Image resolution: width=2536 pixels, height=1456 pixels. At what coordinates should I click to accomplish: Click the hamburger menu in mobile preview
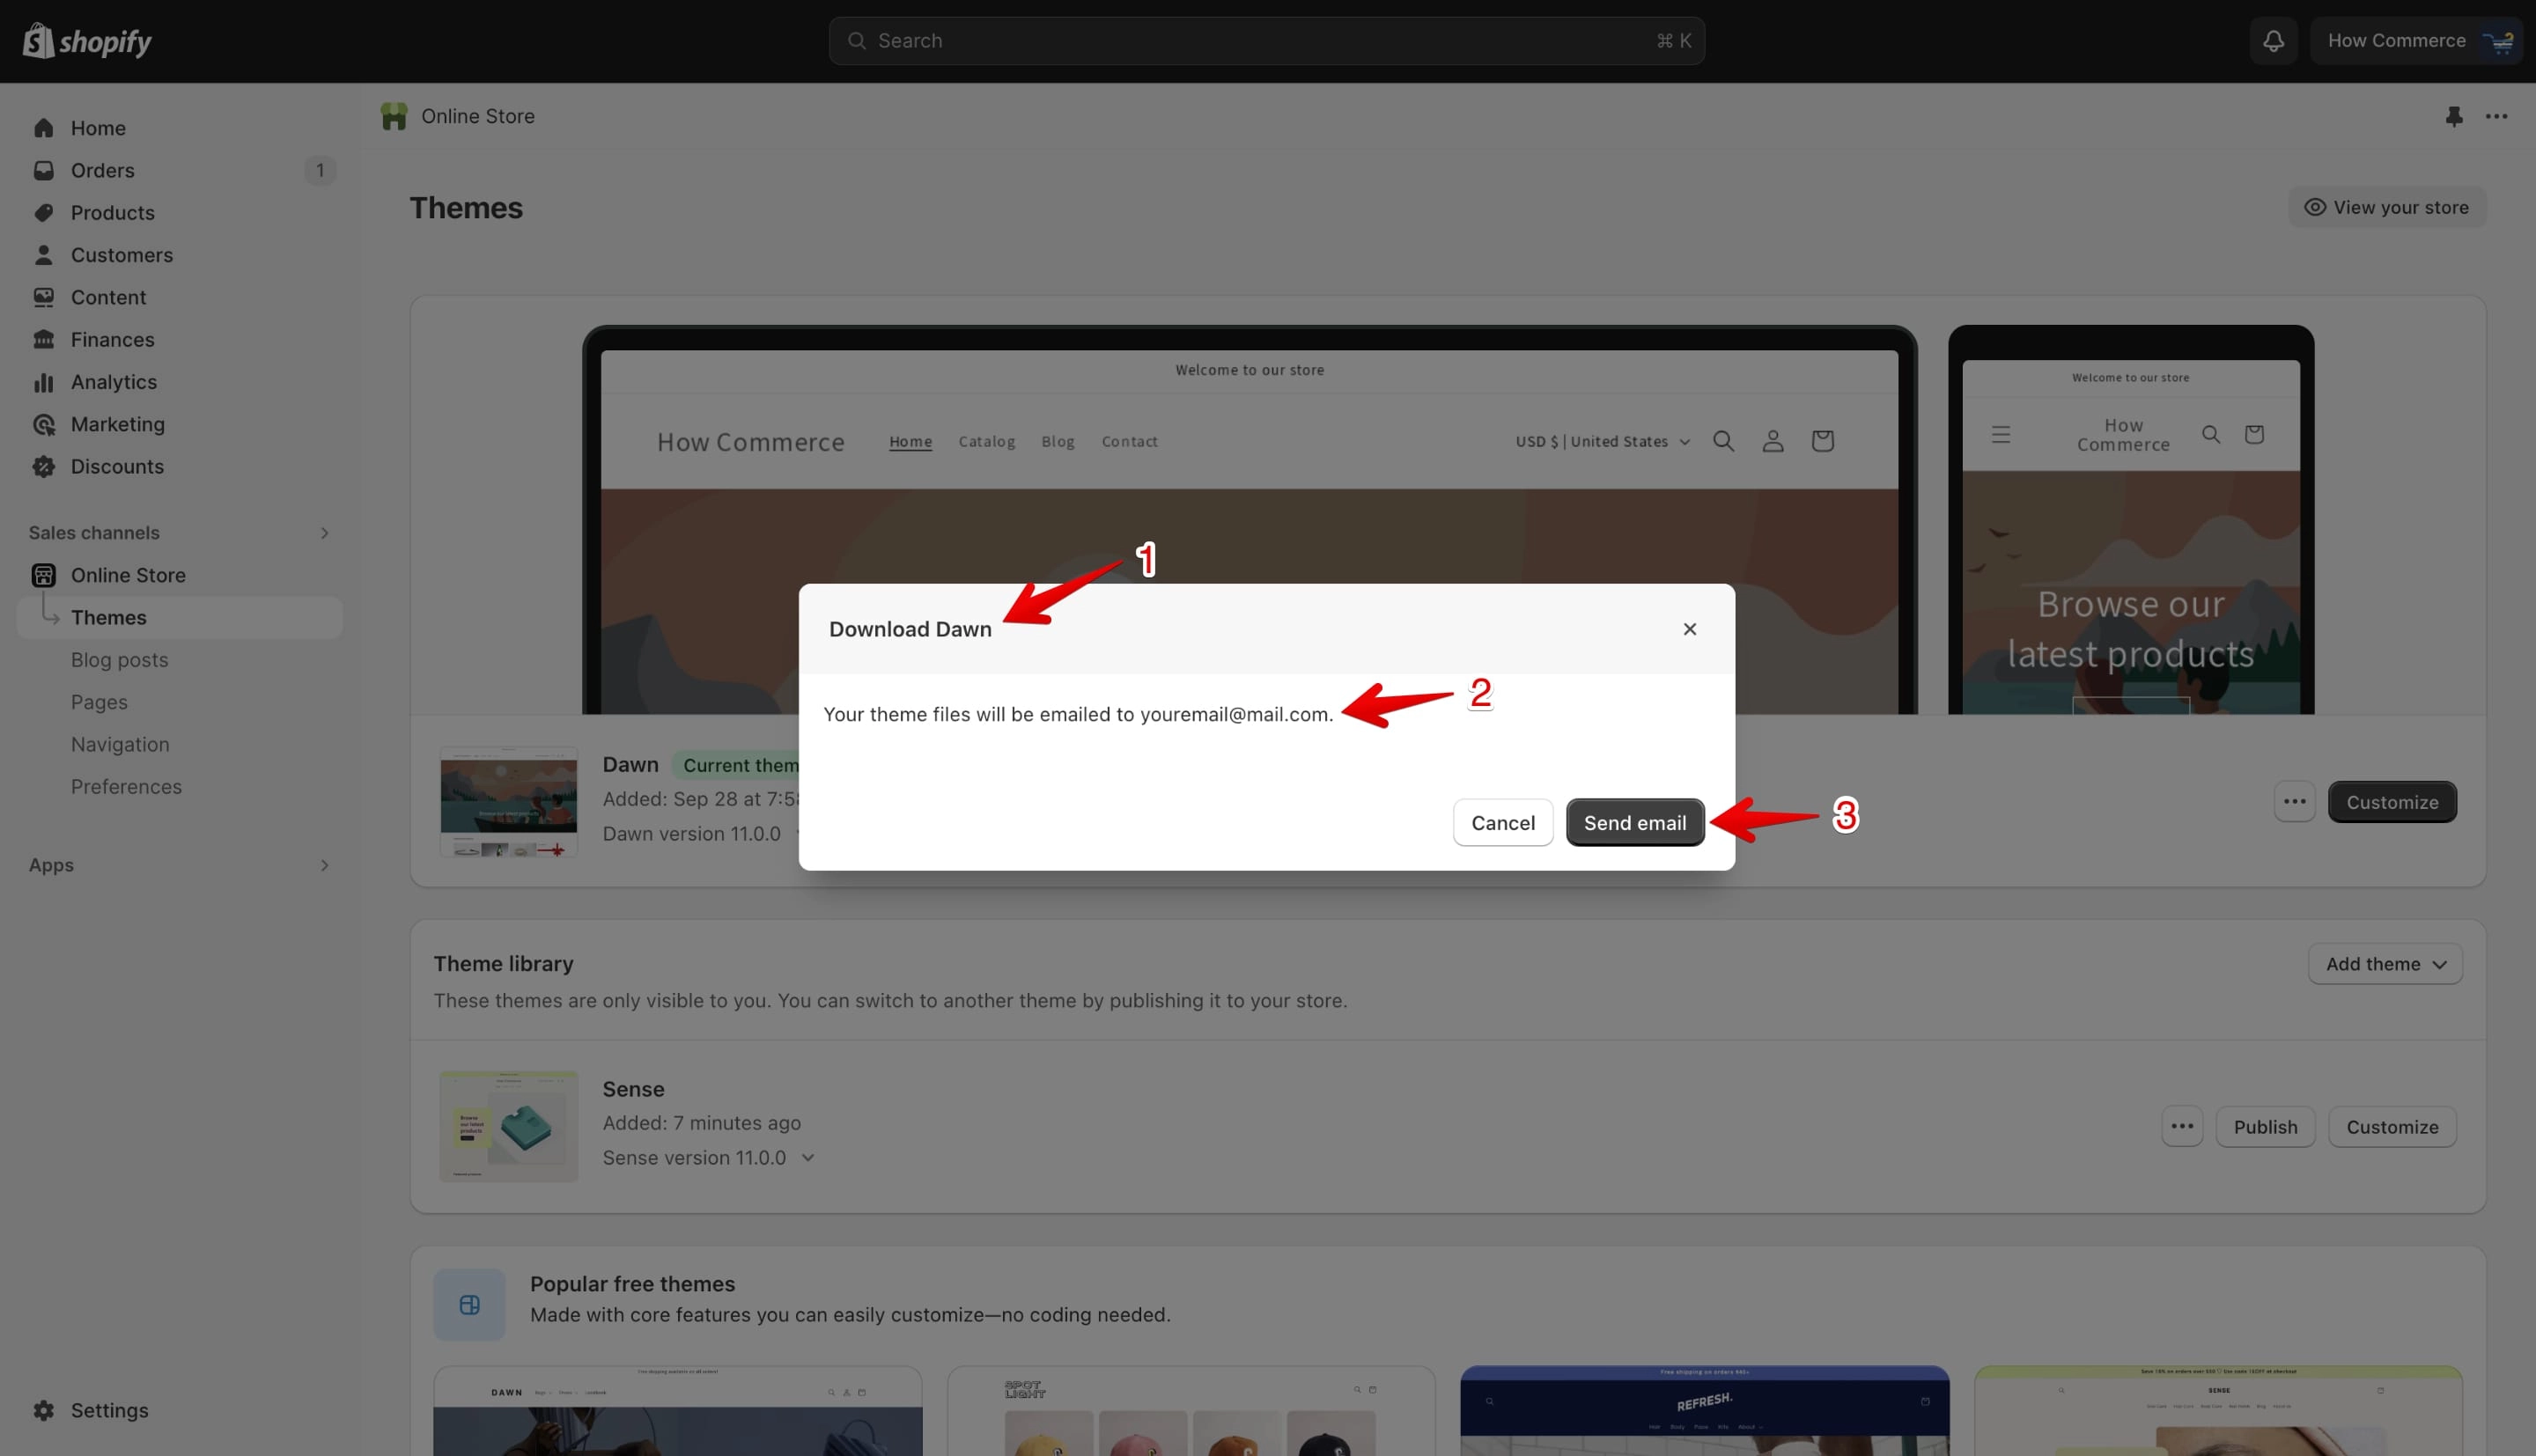pyautogui.click(x=2000, y=434)
